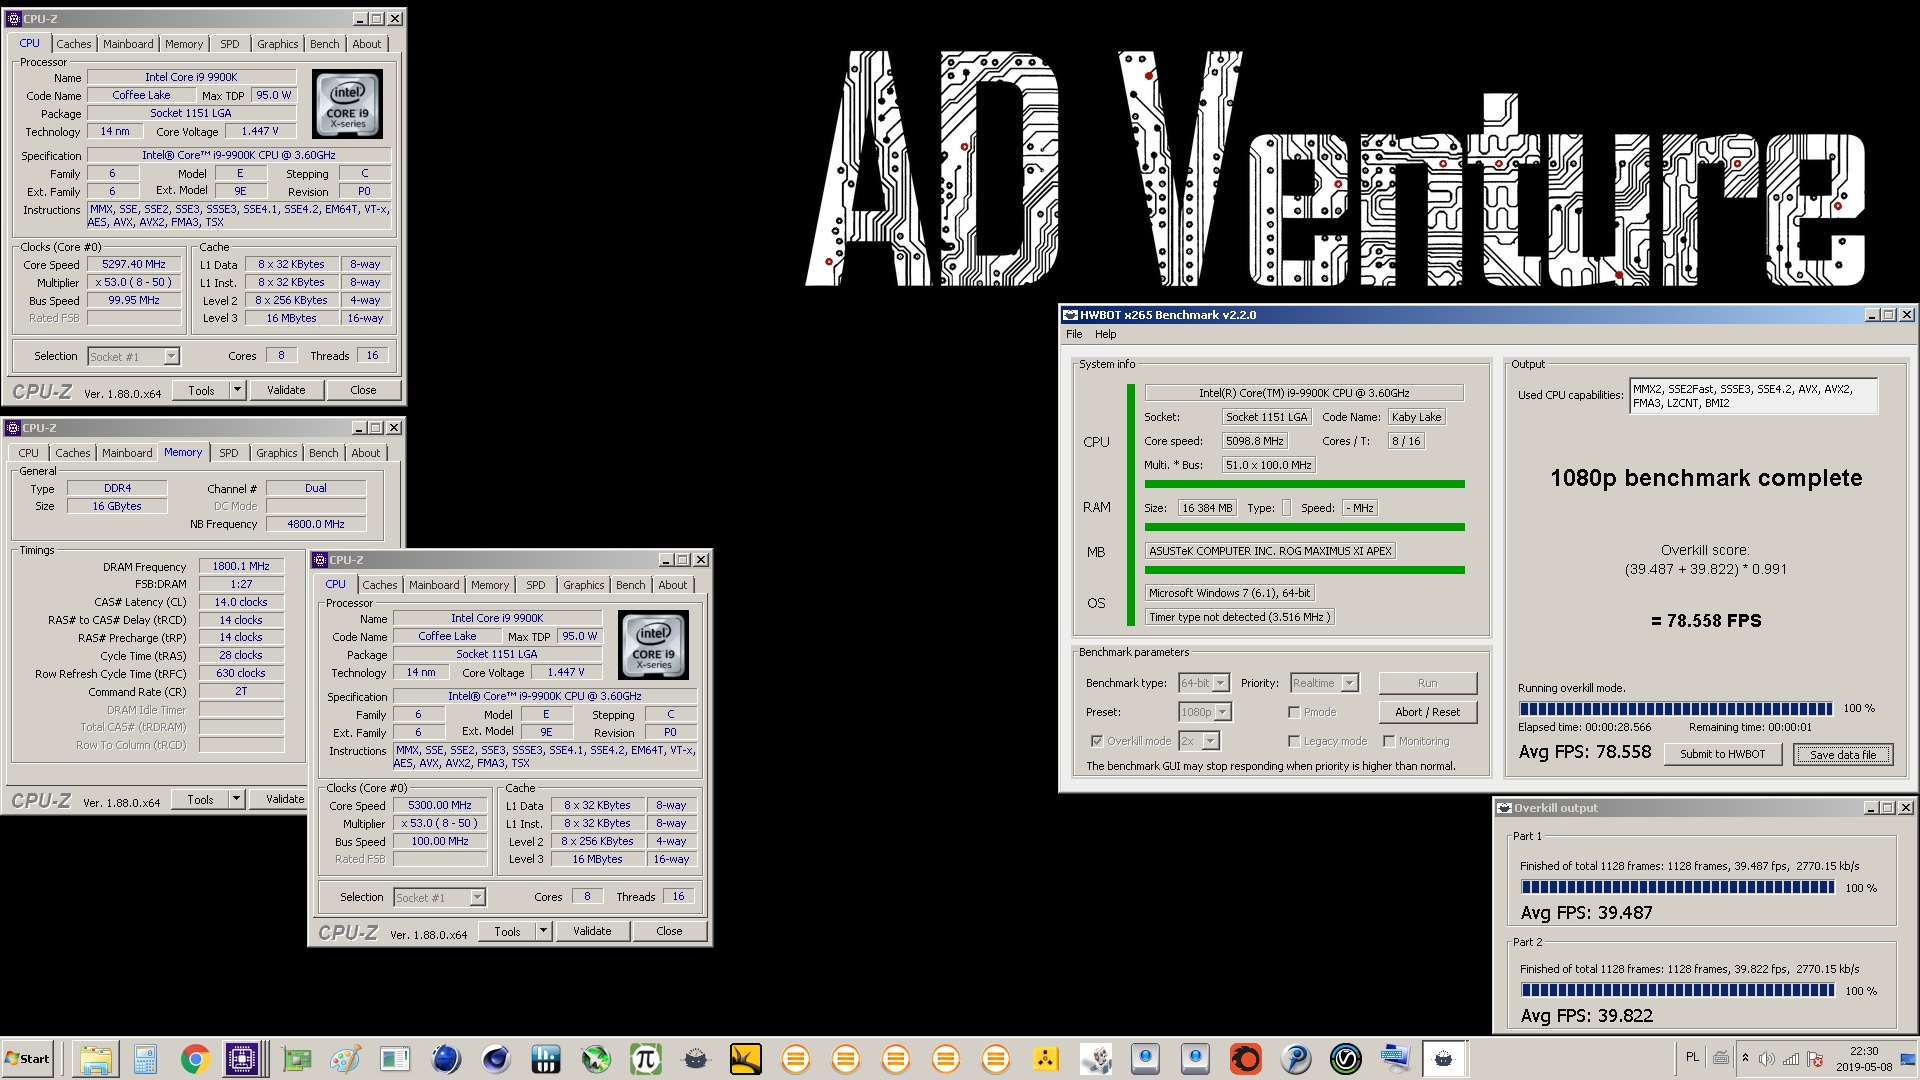Viewport: 1920px width, 1080px height.
Task: Click the Overkill output window title icon
Action: coord(1504,808)
